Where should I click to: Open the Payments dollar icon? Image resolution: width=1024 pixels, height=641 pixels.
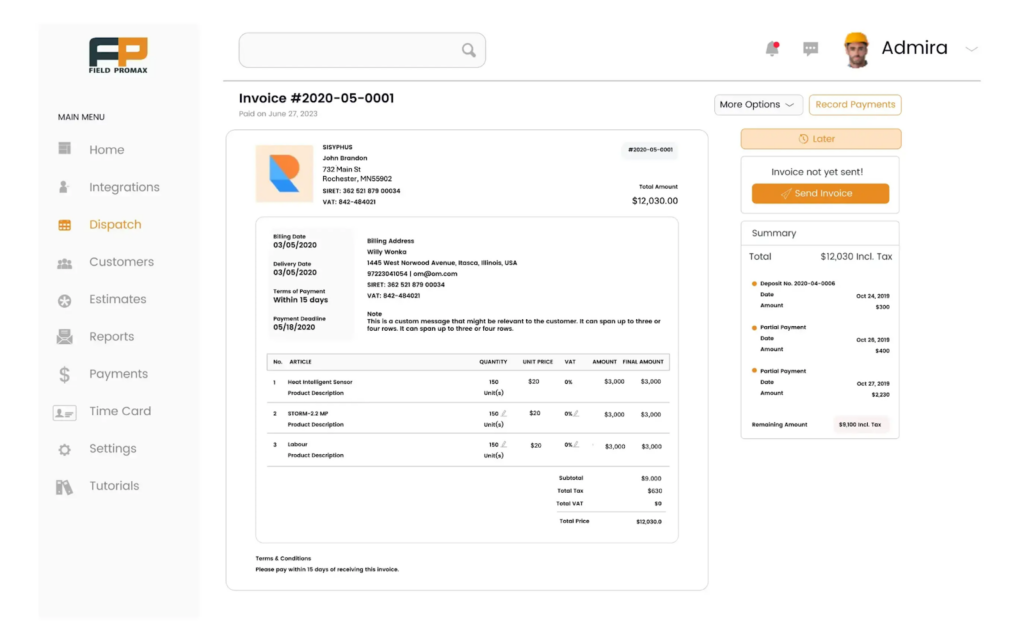coord(65,374)
